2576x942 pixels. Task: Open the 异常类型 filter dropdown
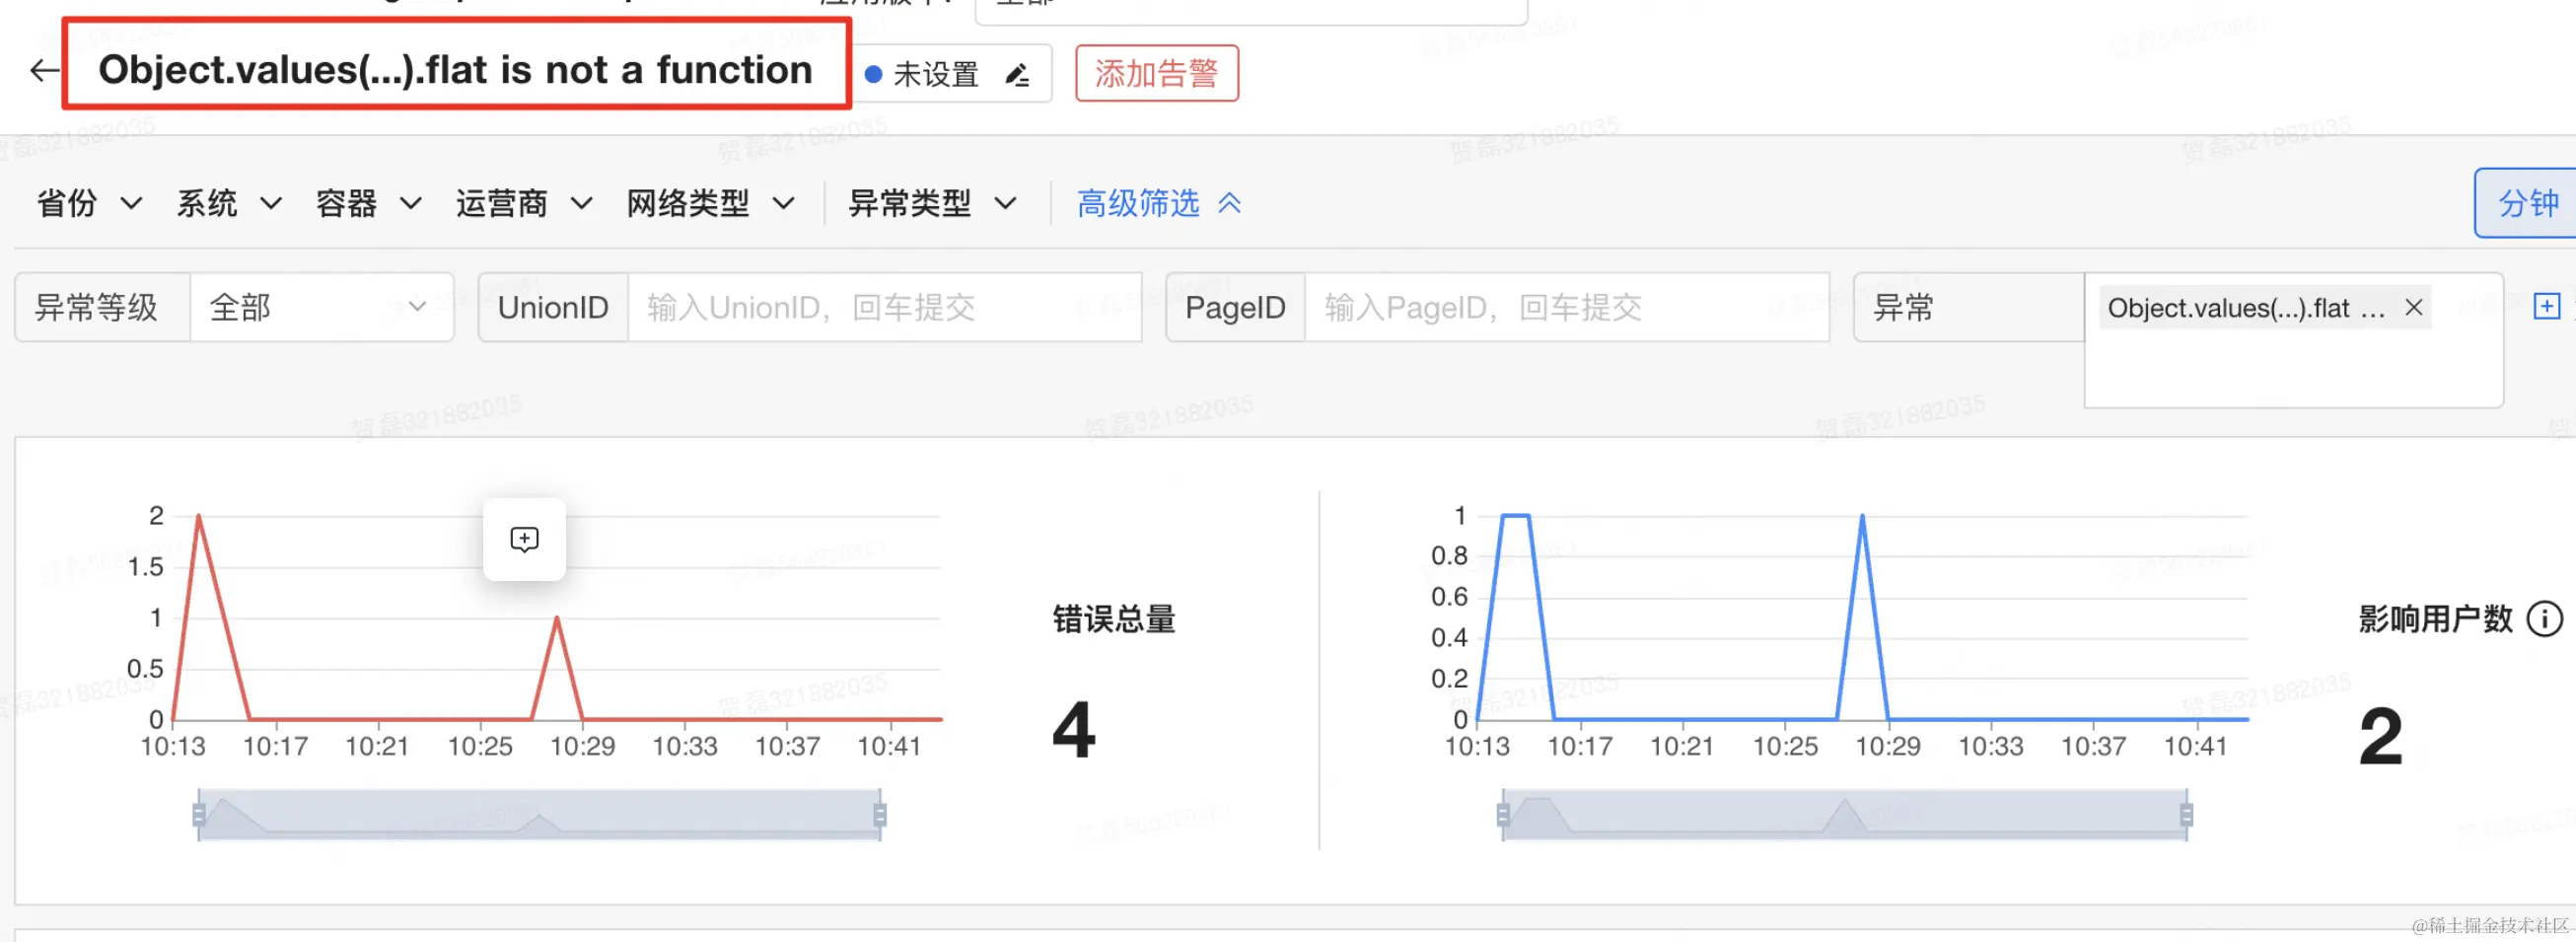(x=933, y=203)
